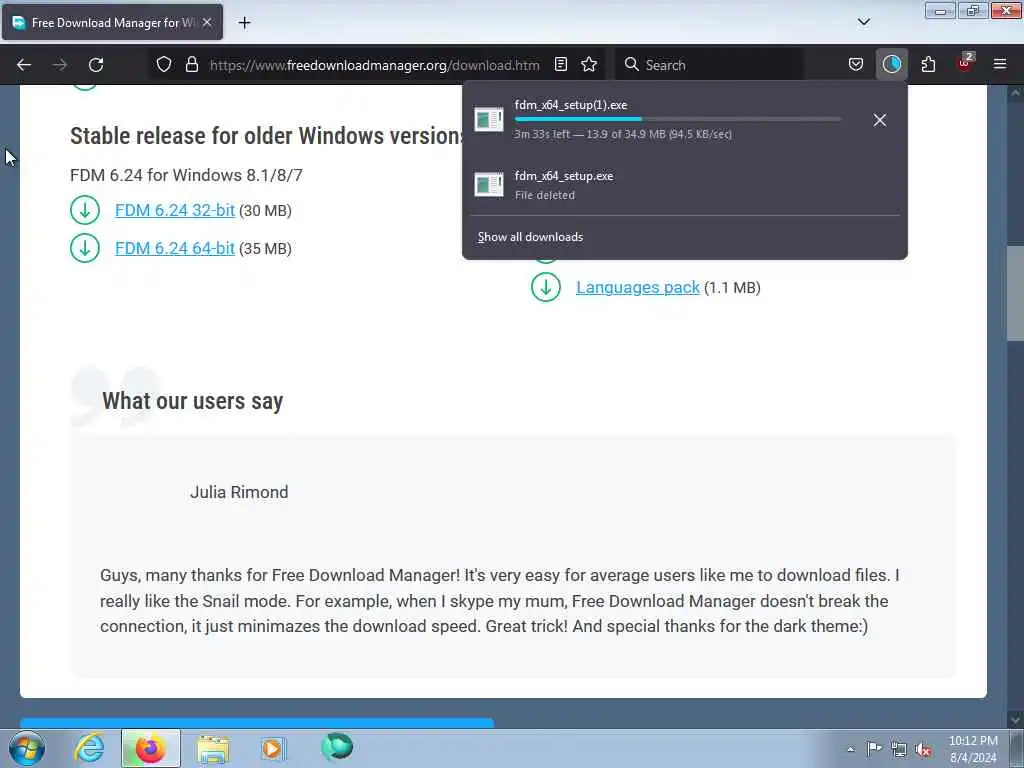Launch Internet Explorer from the taskbar
This screenshot has height=768, width=1024.
click(89, 748)
